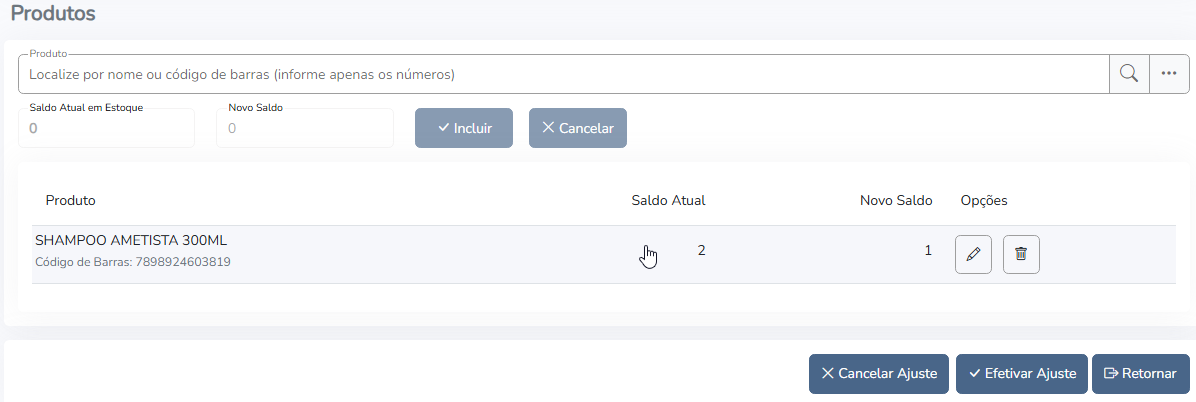This screenshot has height=402, width=1196.
Task: Click the Novo Saldo column header
Action: point(895,200)
